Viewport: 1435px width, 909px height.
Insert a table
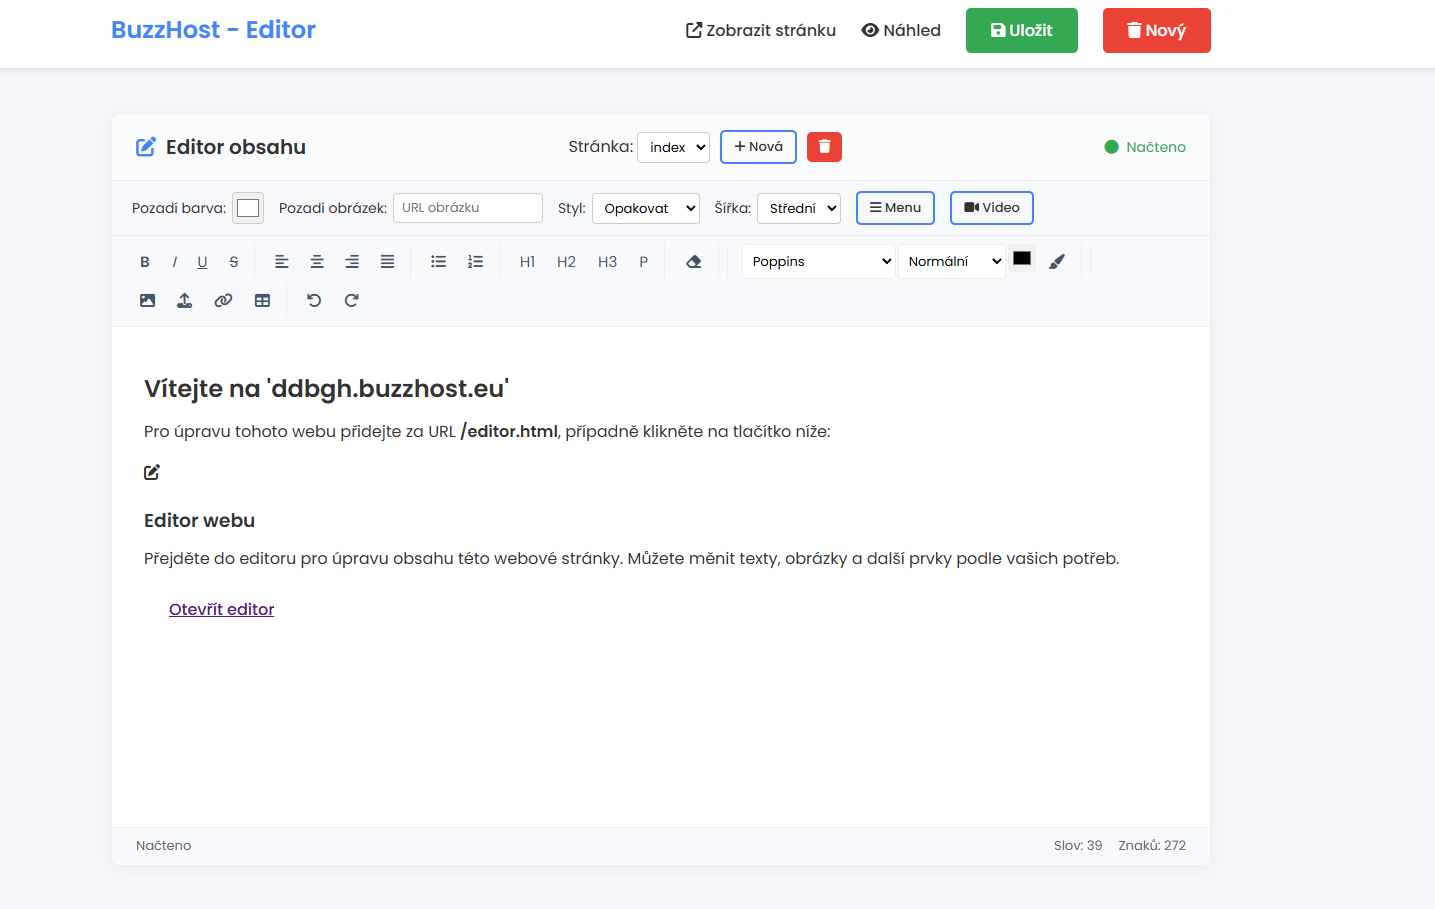(x=262, y=300)
